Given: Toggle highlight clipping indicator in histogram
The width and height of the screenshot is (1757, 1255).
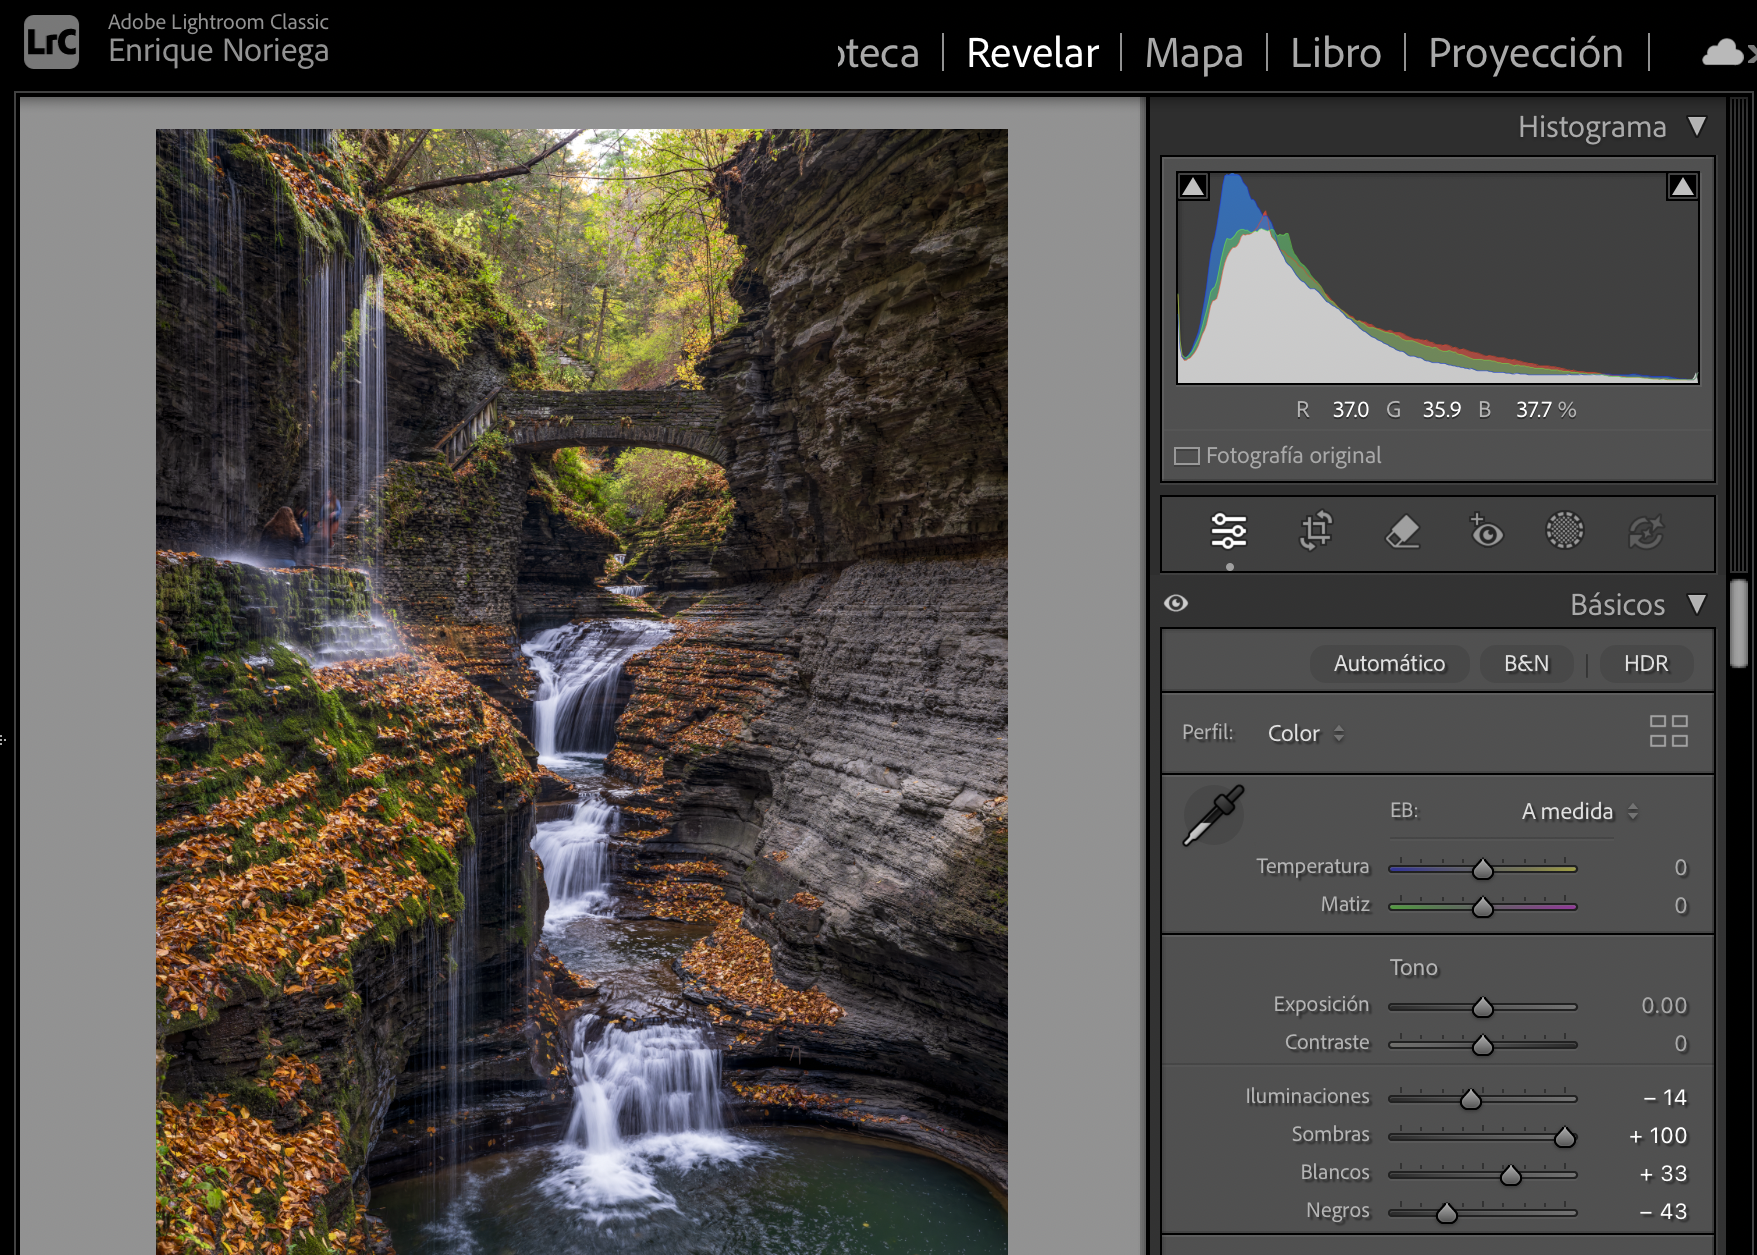Looking at the screenshot, I should (x=1682, y=187).
